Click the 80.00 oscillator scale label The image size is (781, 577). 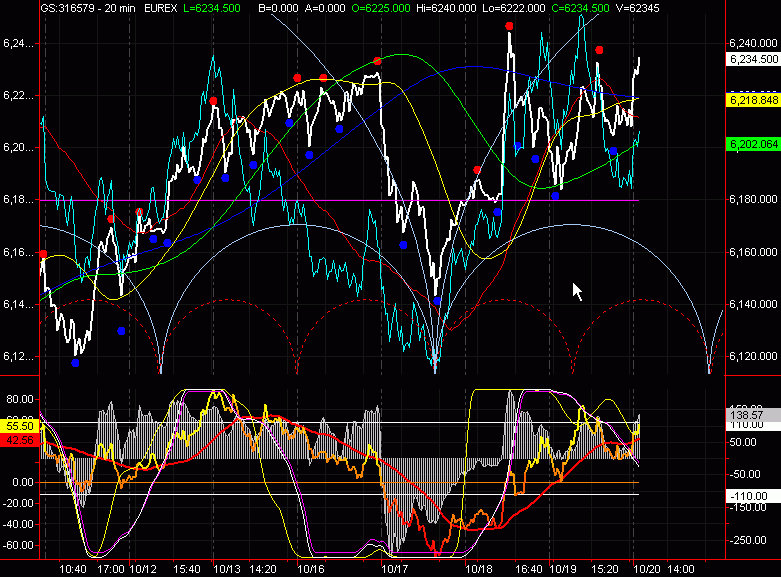pyautogui.click(x=20, y=399)
